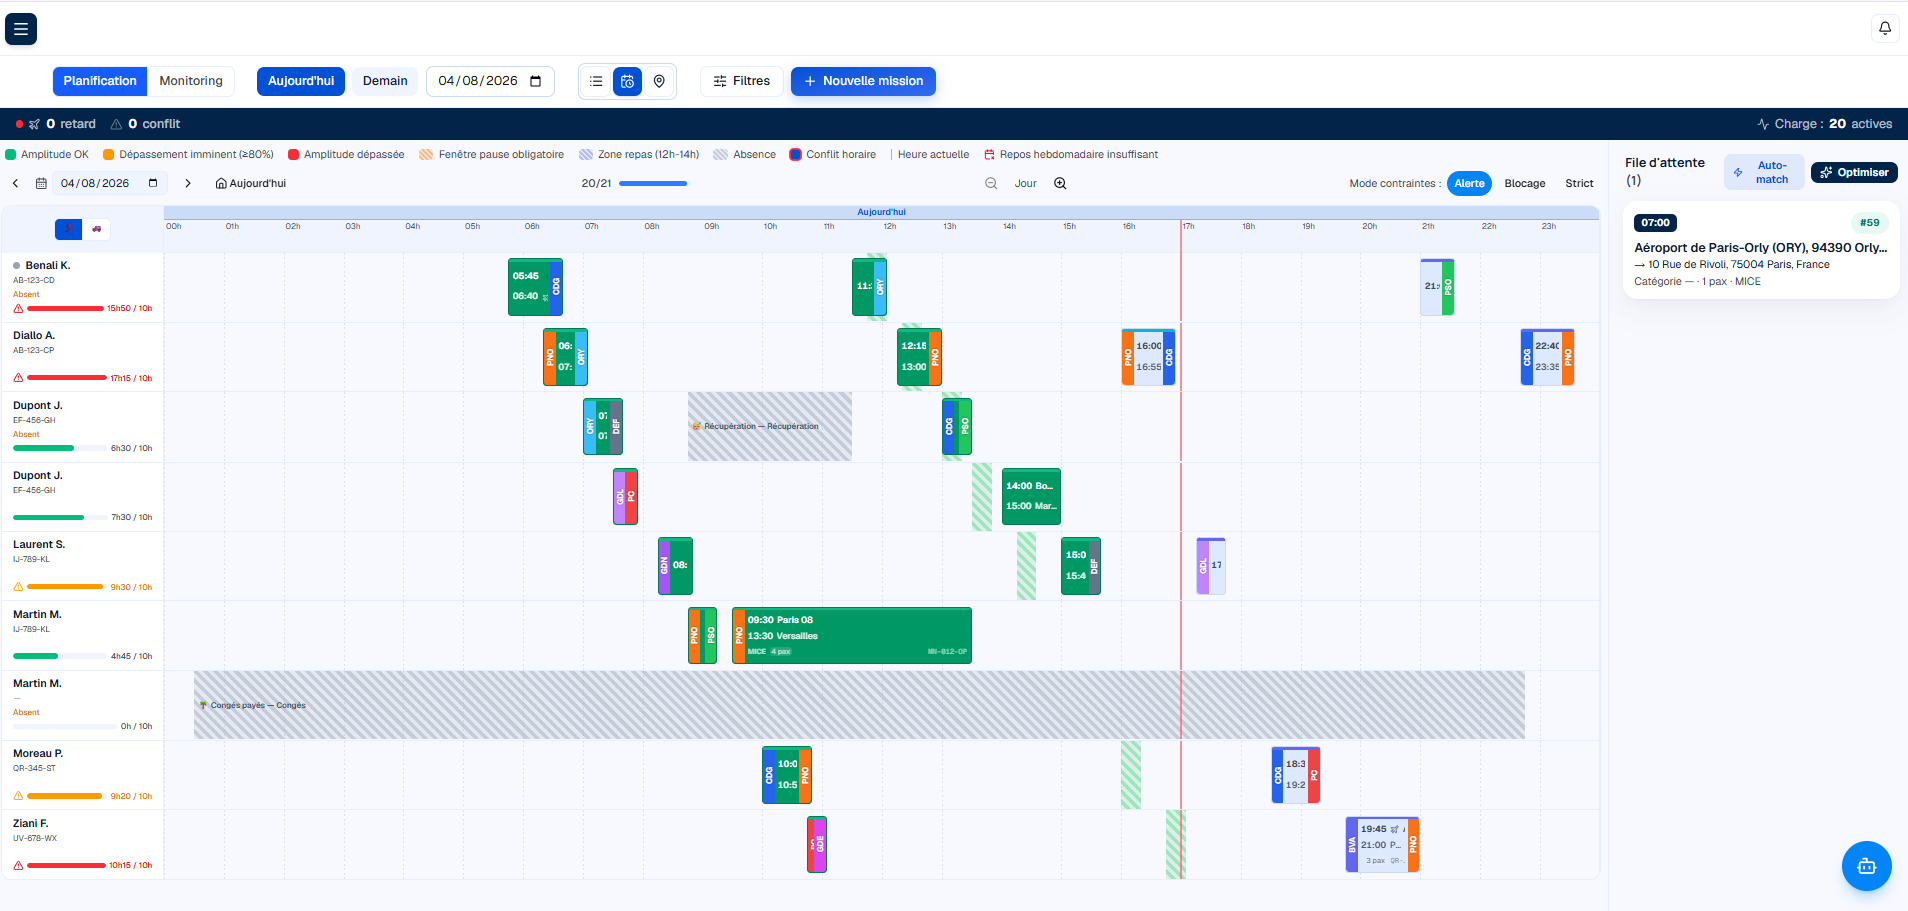Click warning triangle in Benali K. row

(x=18, y=308)
